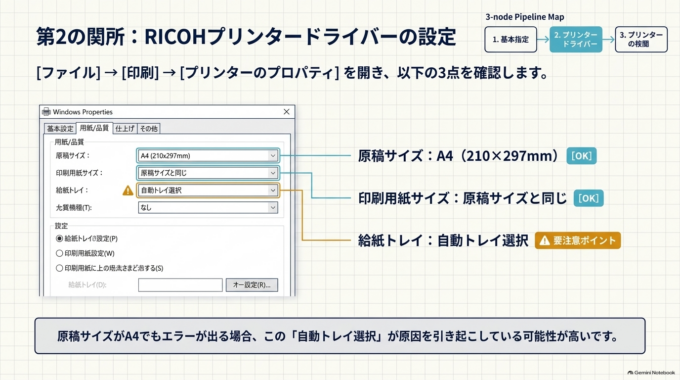Screen dimensions: 680x380
Task: Click the instruction line starting with [ファイル]
Action: [x=292, y=73]
